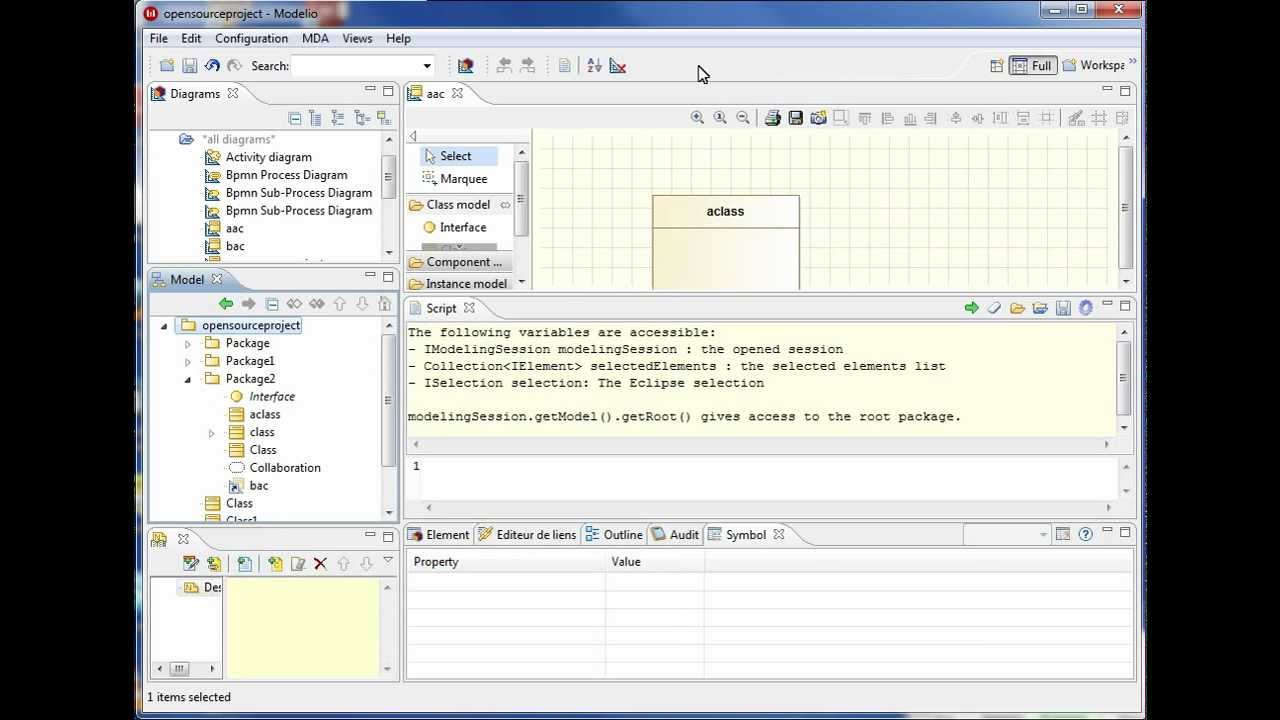Clear script console with eraser icon
This screenshot has width=1280, height=720.
tap(994, 308)
